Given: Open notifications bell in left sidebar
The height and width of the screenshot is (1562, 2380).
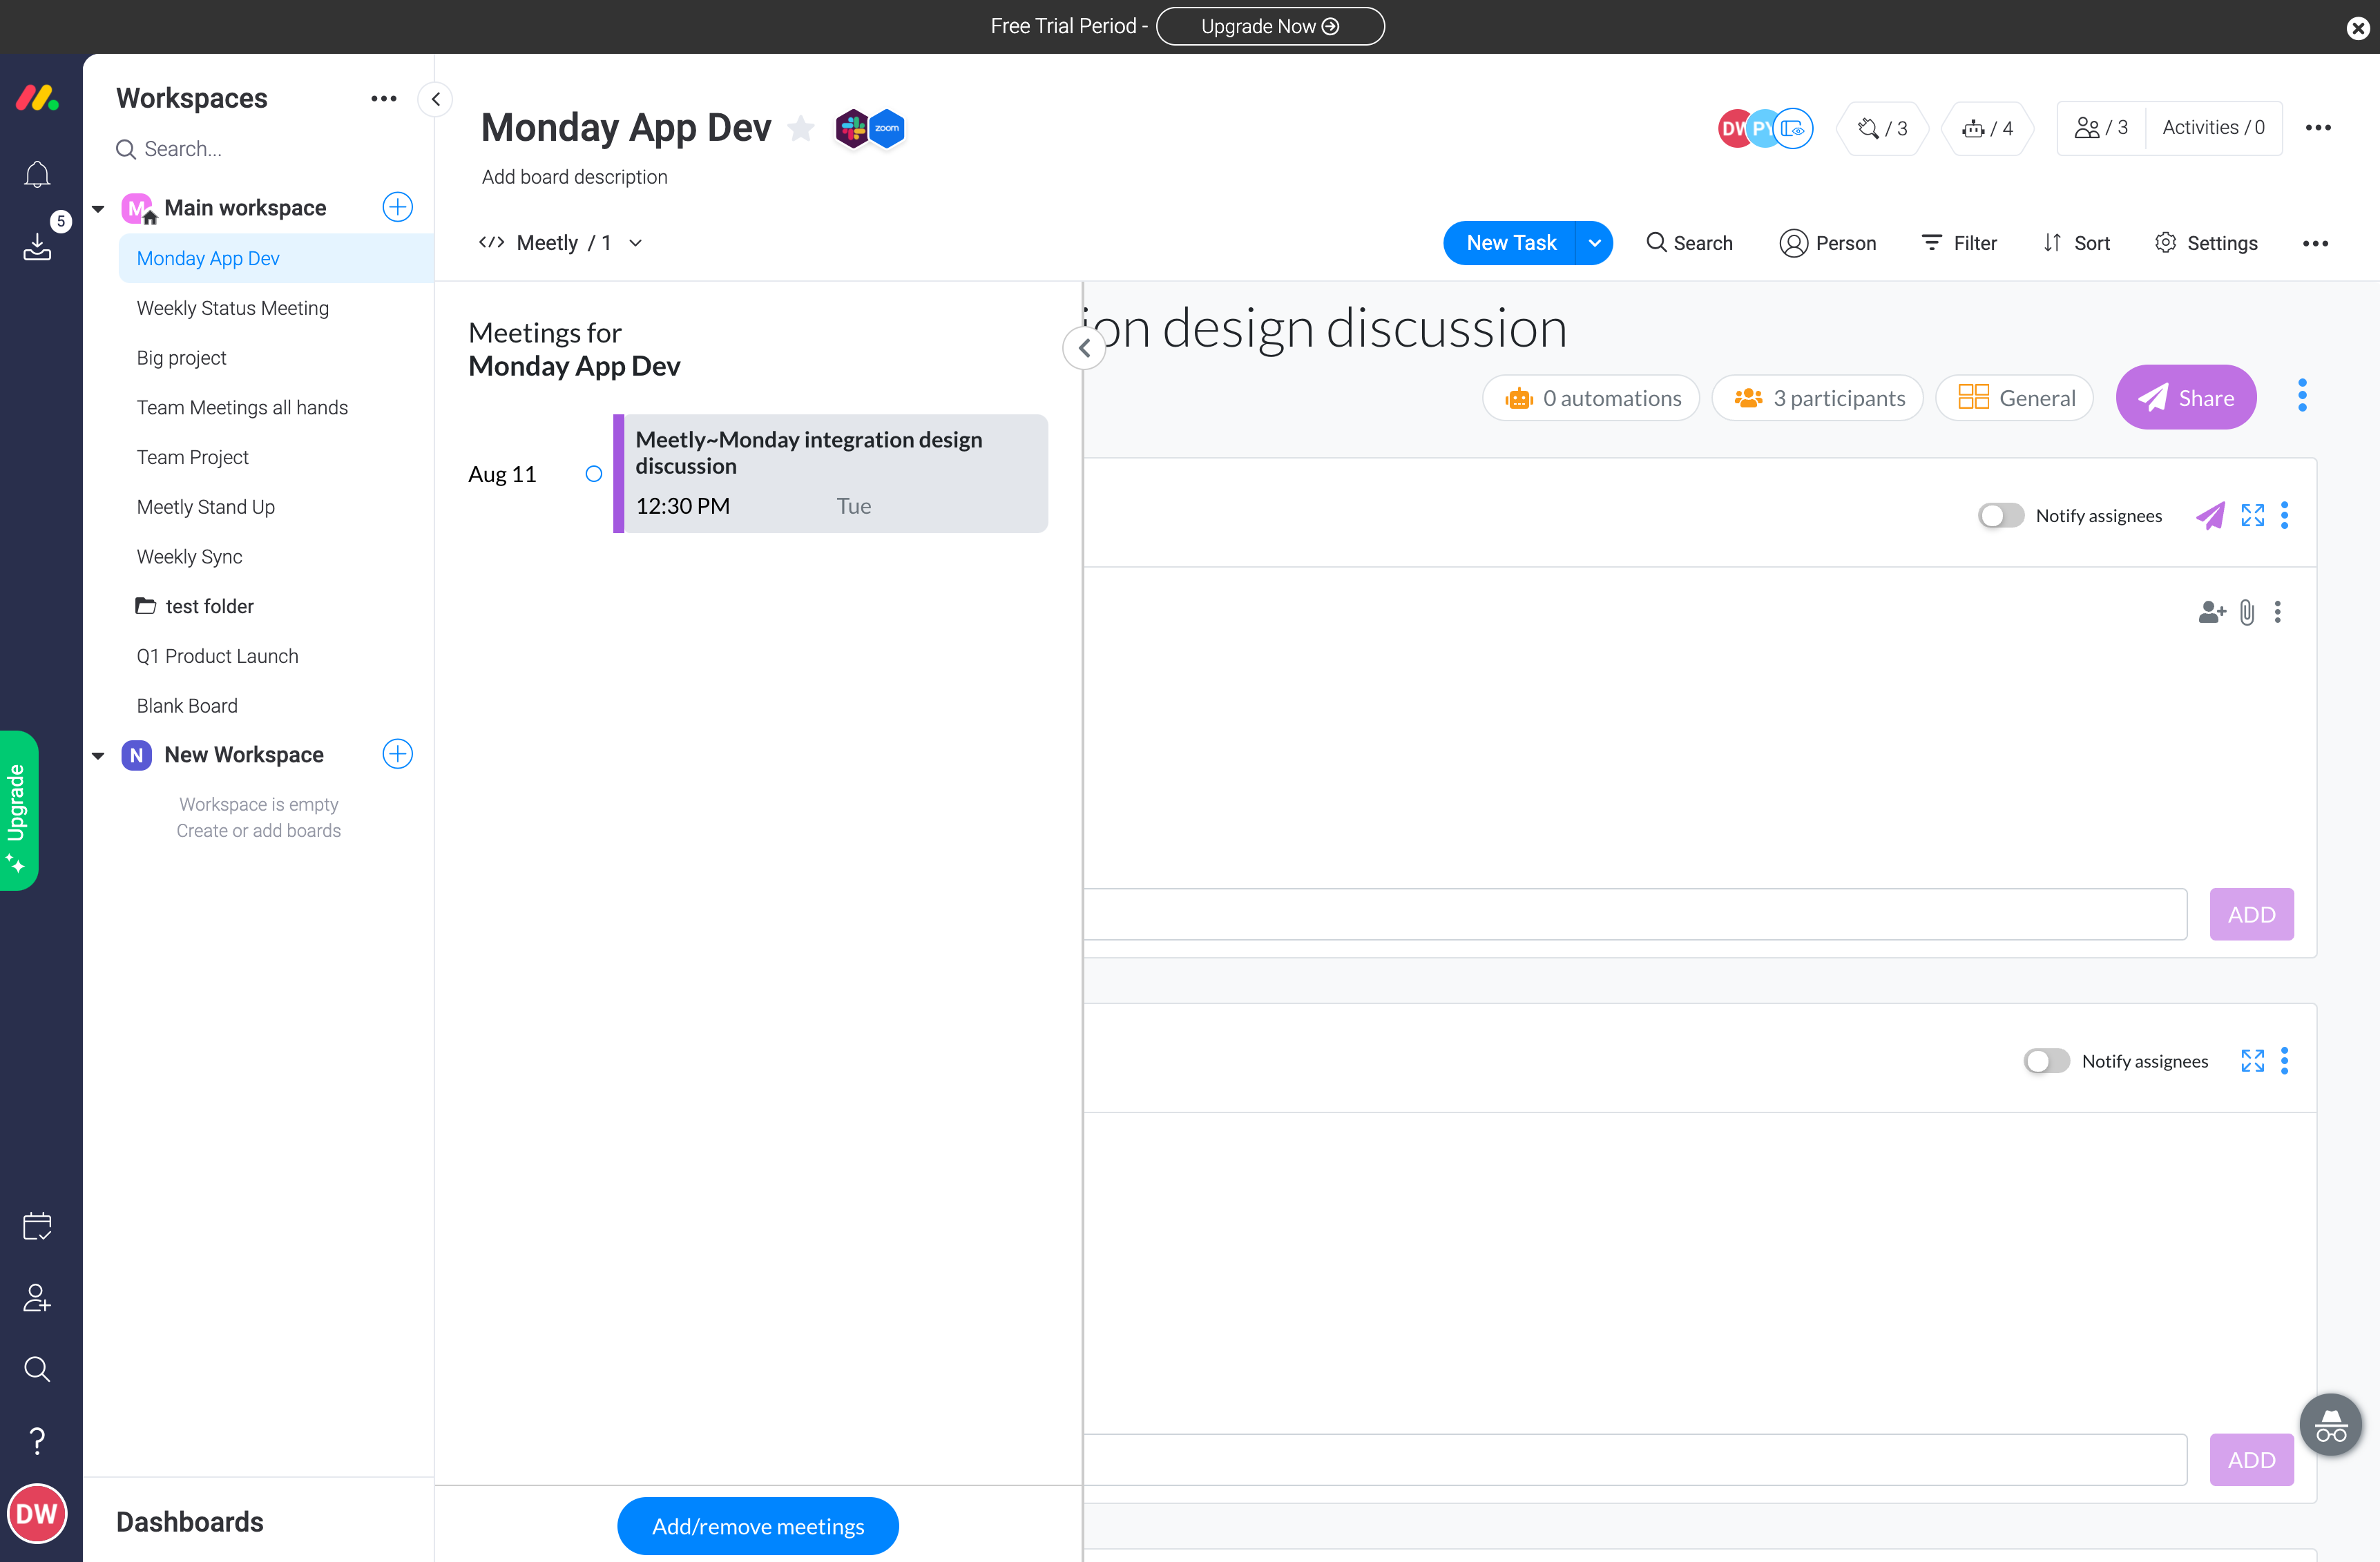Looking at the screenshot, I should (x=37, y=173).
